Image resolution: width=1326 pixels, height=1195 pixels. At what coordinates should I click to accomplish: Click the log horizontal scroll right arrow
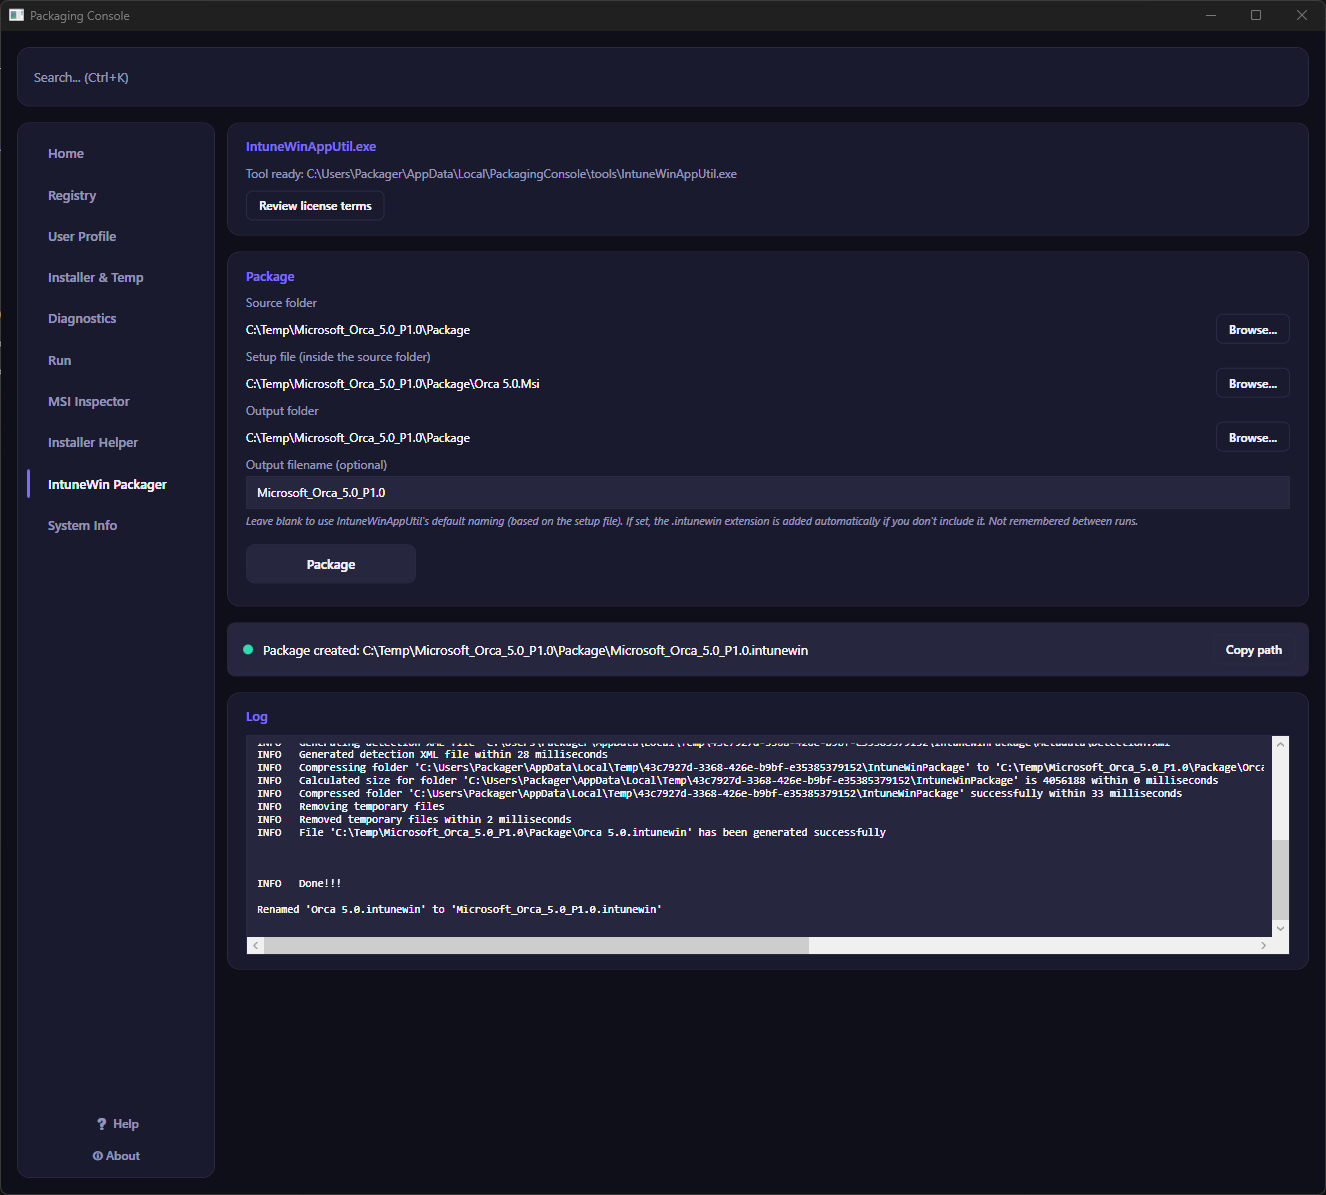[1263, 945]
